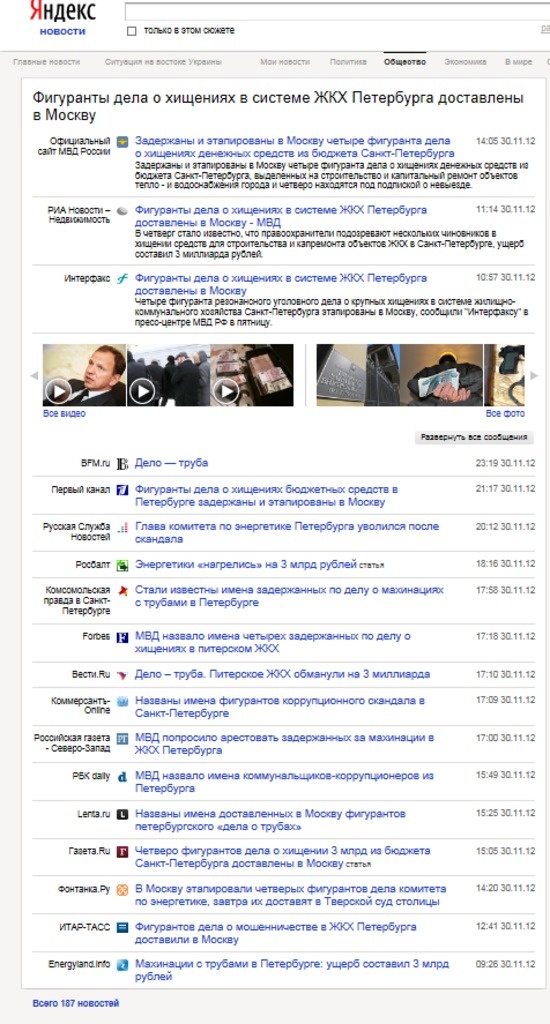Screen dimensions: 550x1024
Task: Switch to the Экономика tab
Action: [465, 62]
